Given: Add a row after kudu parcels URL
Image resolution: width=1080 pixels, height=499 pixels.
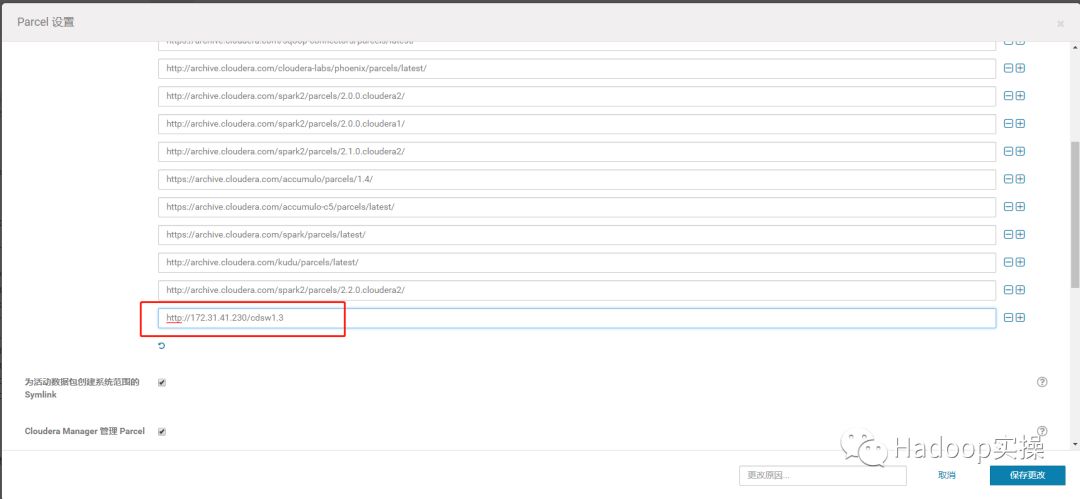Looking at the screenshot, I should 1020,263.
